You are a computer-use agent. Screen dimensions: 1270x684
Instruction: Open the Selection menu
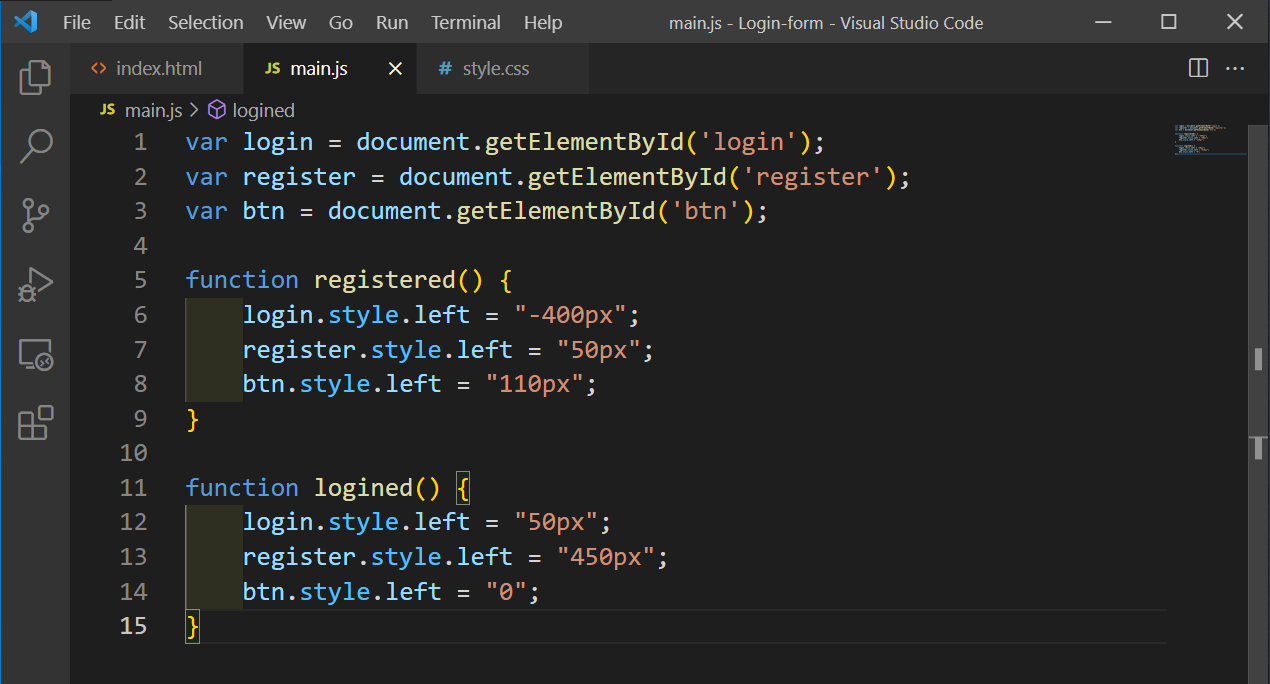[205, 22]
